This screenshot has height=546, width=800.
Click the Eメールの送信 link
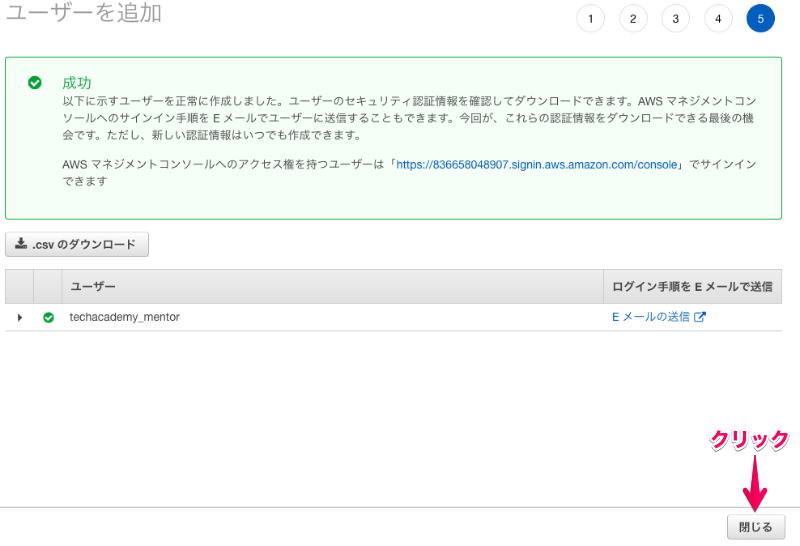coord(650,317)
